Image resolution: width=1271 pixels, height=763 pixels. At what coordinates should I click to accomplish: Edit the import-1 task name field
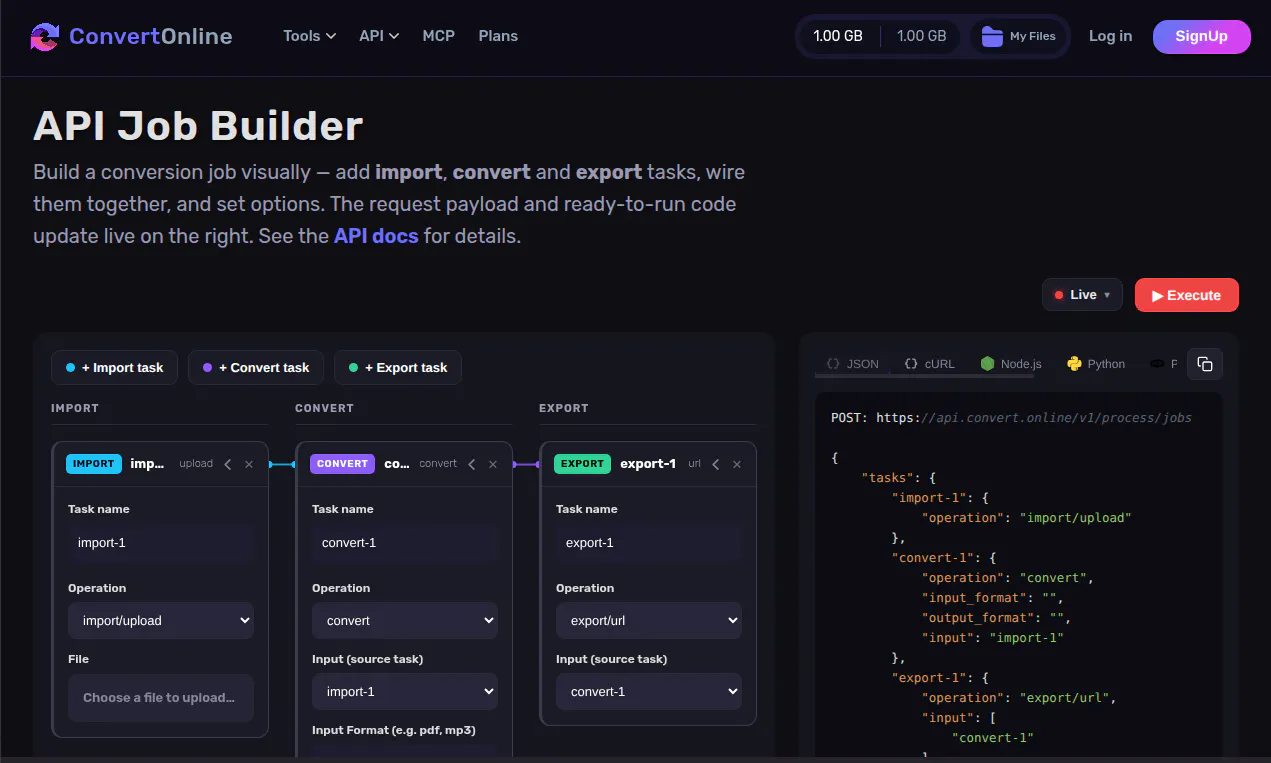click(x=161, y=543)
